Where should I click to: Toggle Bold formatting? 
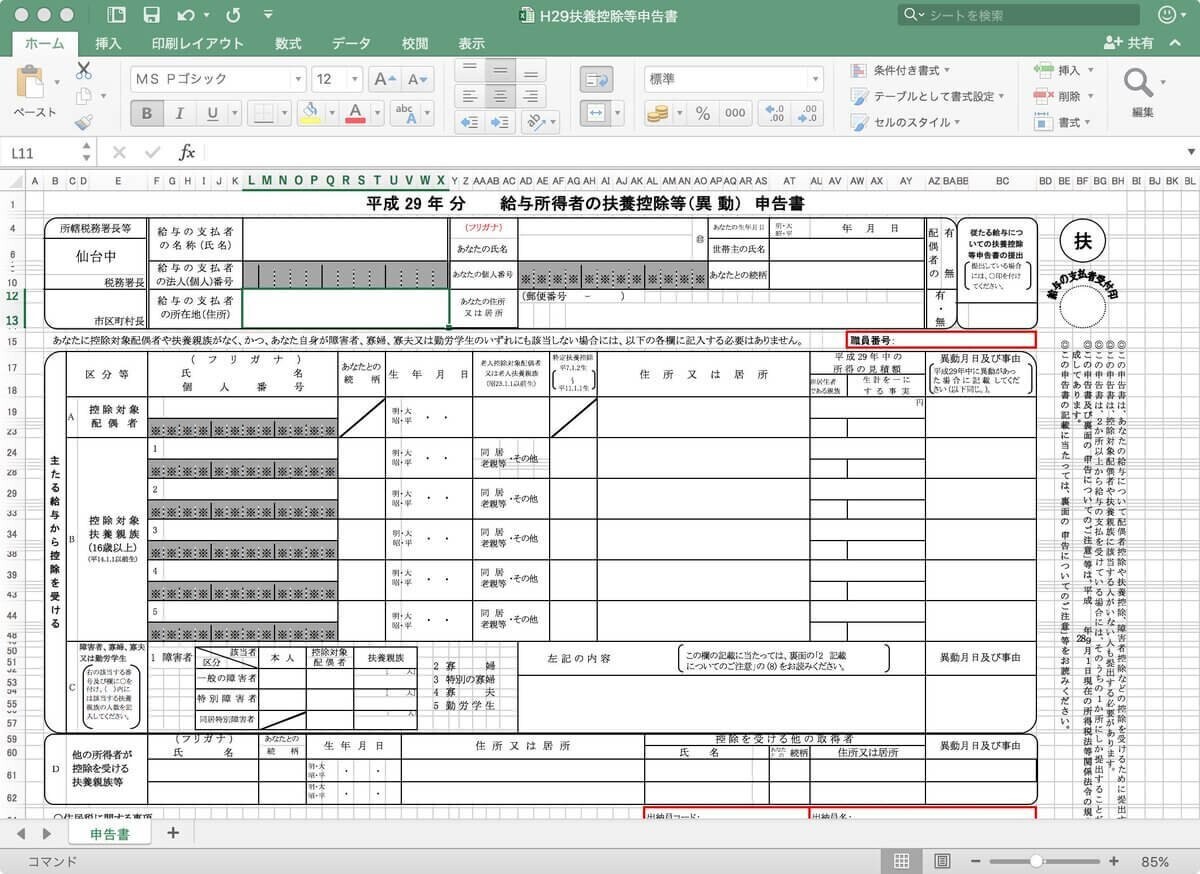tap(147, 113)
